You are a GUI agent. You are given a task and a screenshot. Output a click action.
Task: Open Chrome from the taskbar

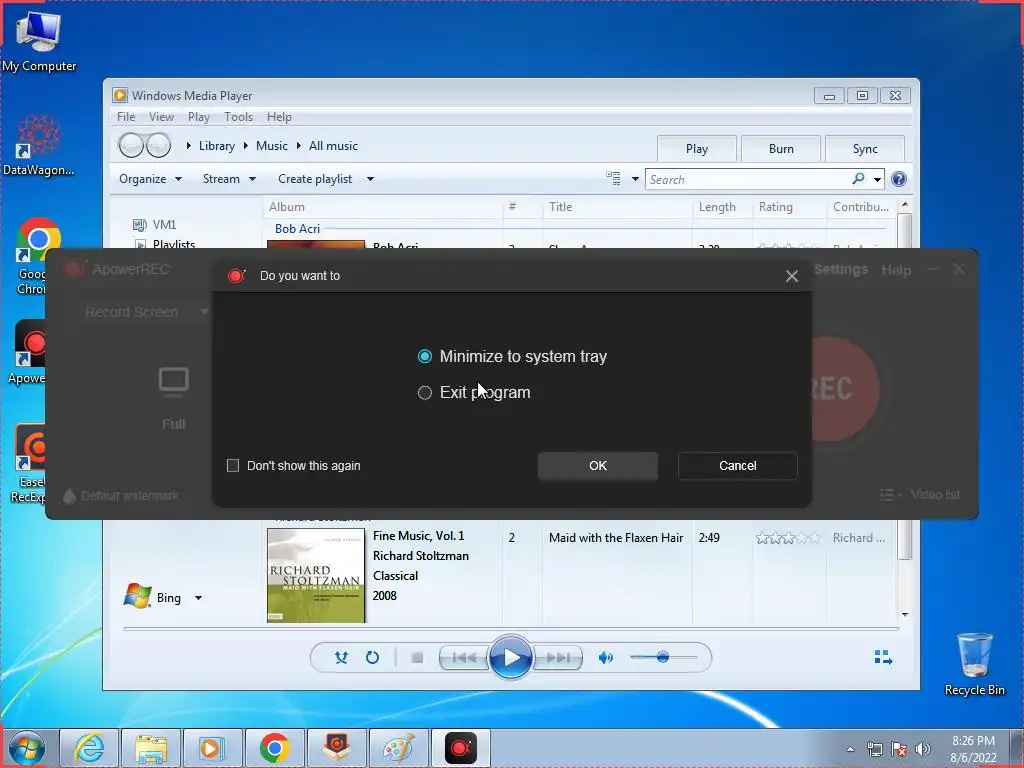pos(274,748)
